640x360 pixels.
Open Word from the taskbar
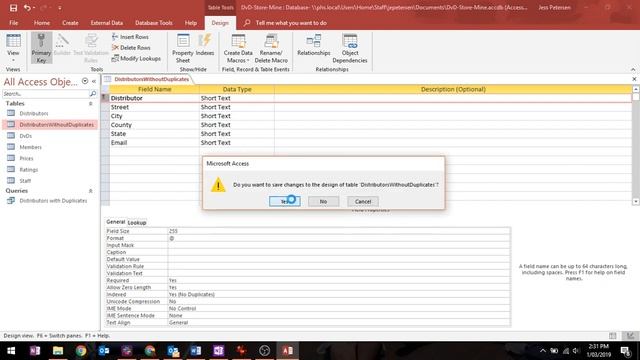pos(196,351)
